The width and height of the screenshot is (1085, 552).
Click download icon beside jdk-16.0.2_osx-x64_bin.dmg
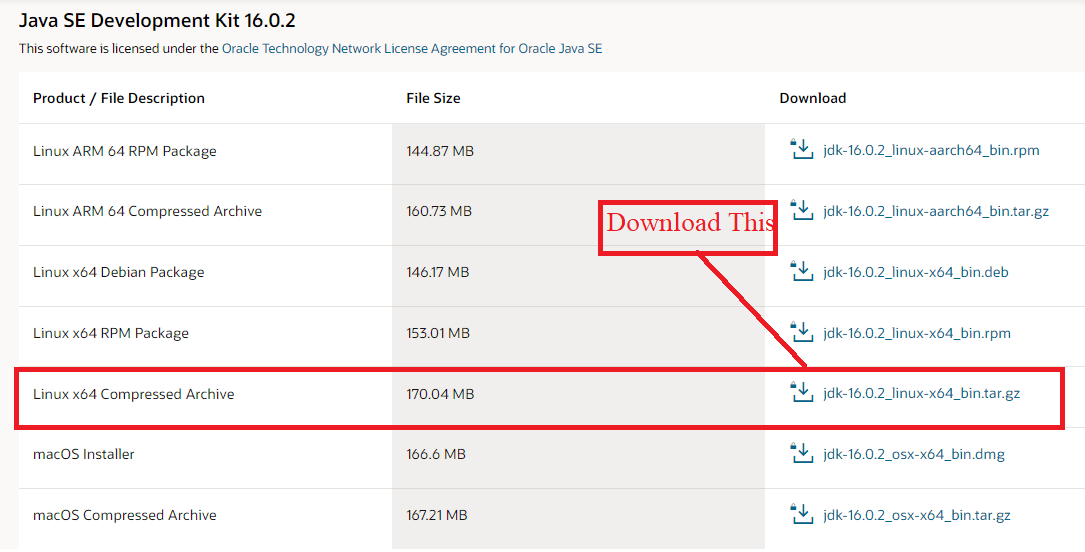(x=801, y=453)
